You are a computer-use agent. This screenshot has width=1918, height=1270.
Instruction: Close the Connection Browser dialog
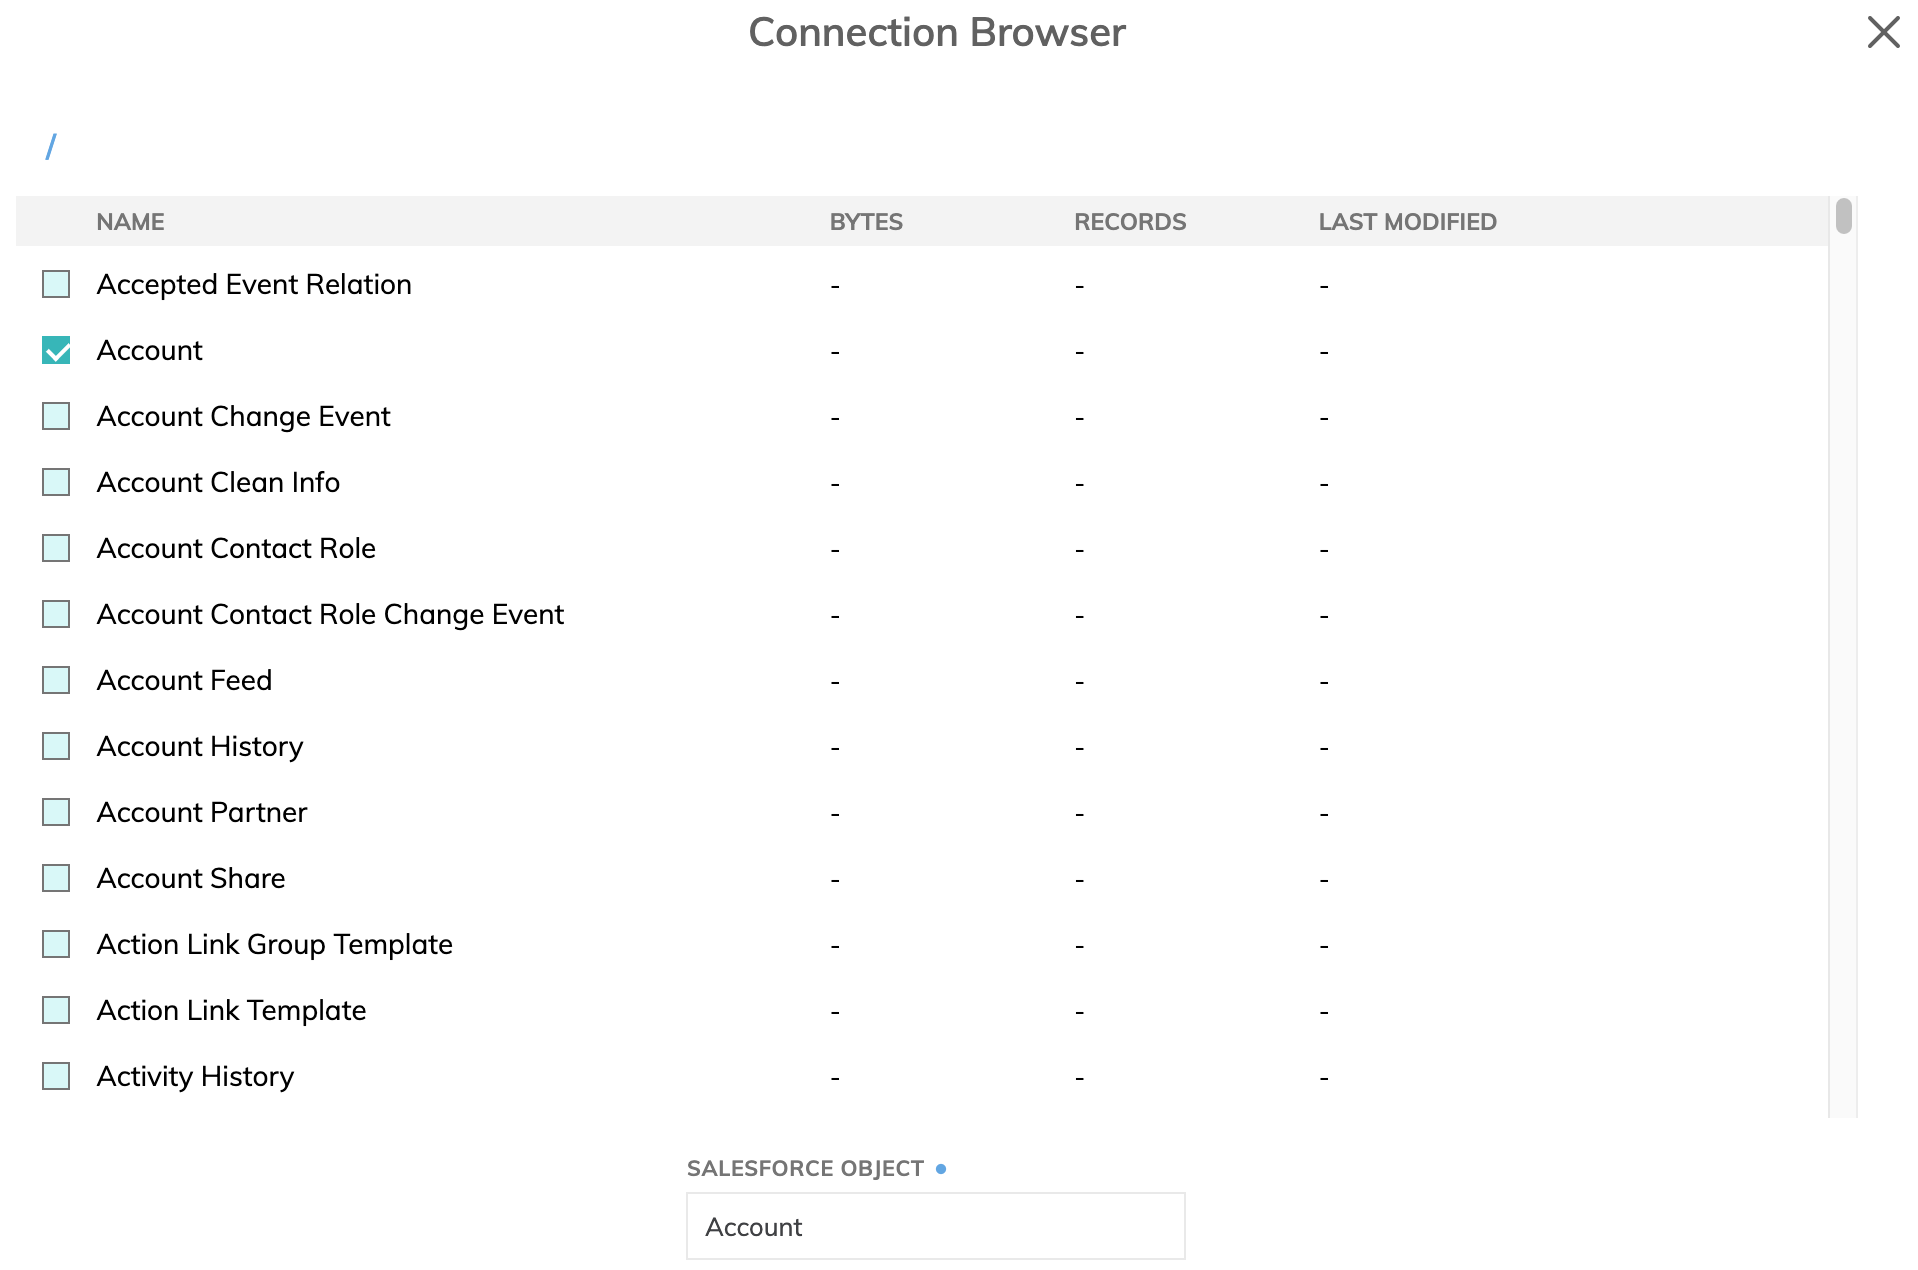tap(1883, 32)
